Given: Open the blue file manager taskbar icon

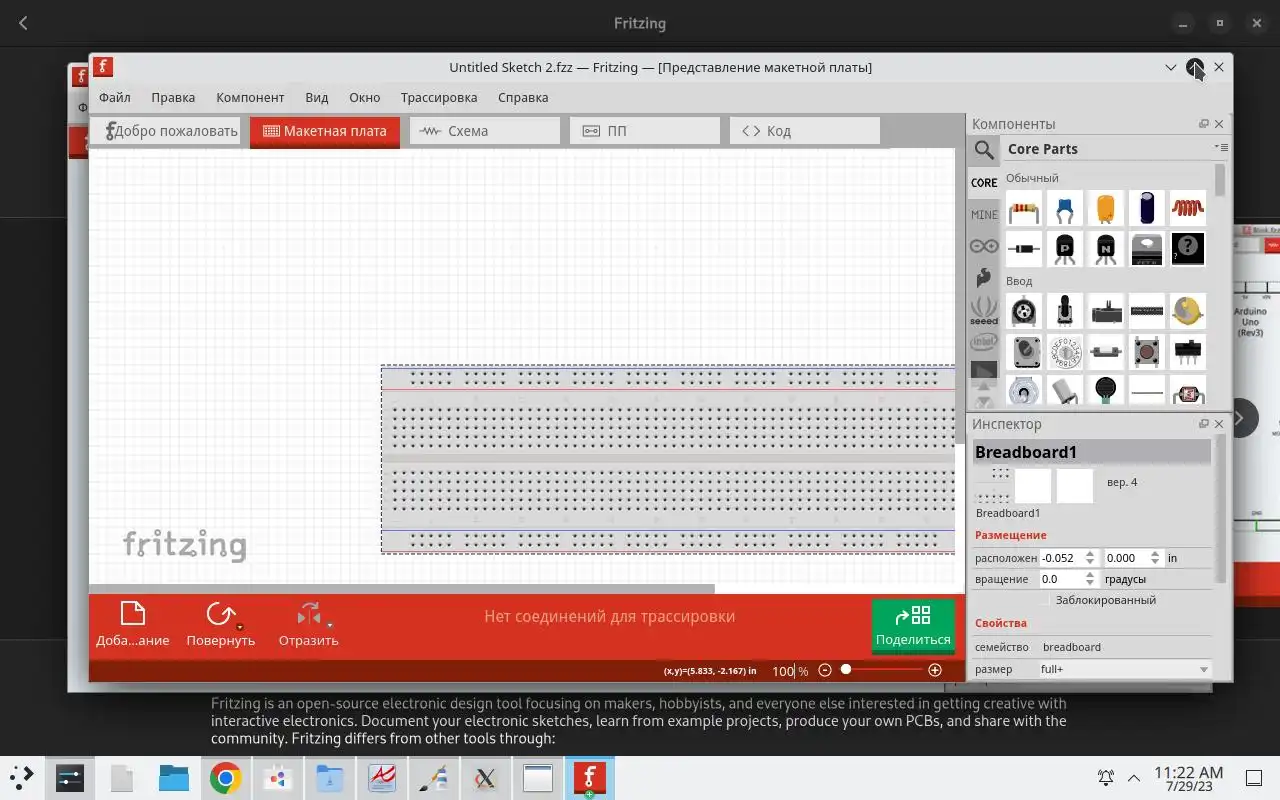Looking at the screenshot, I should (174, 779).
